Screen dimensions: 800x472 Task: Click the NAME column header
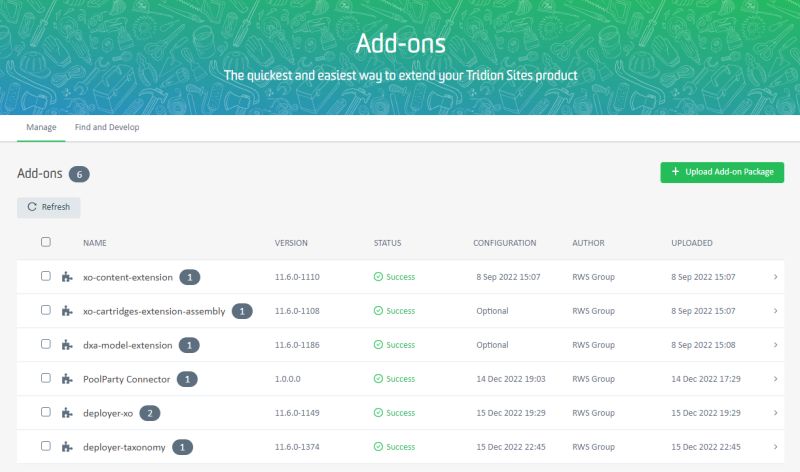[95, 243]
